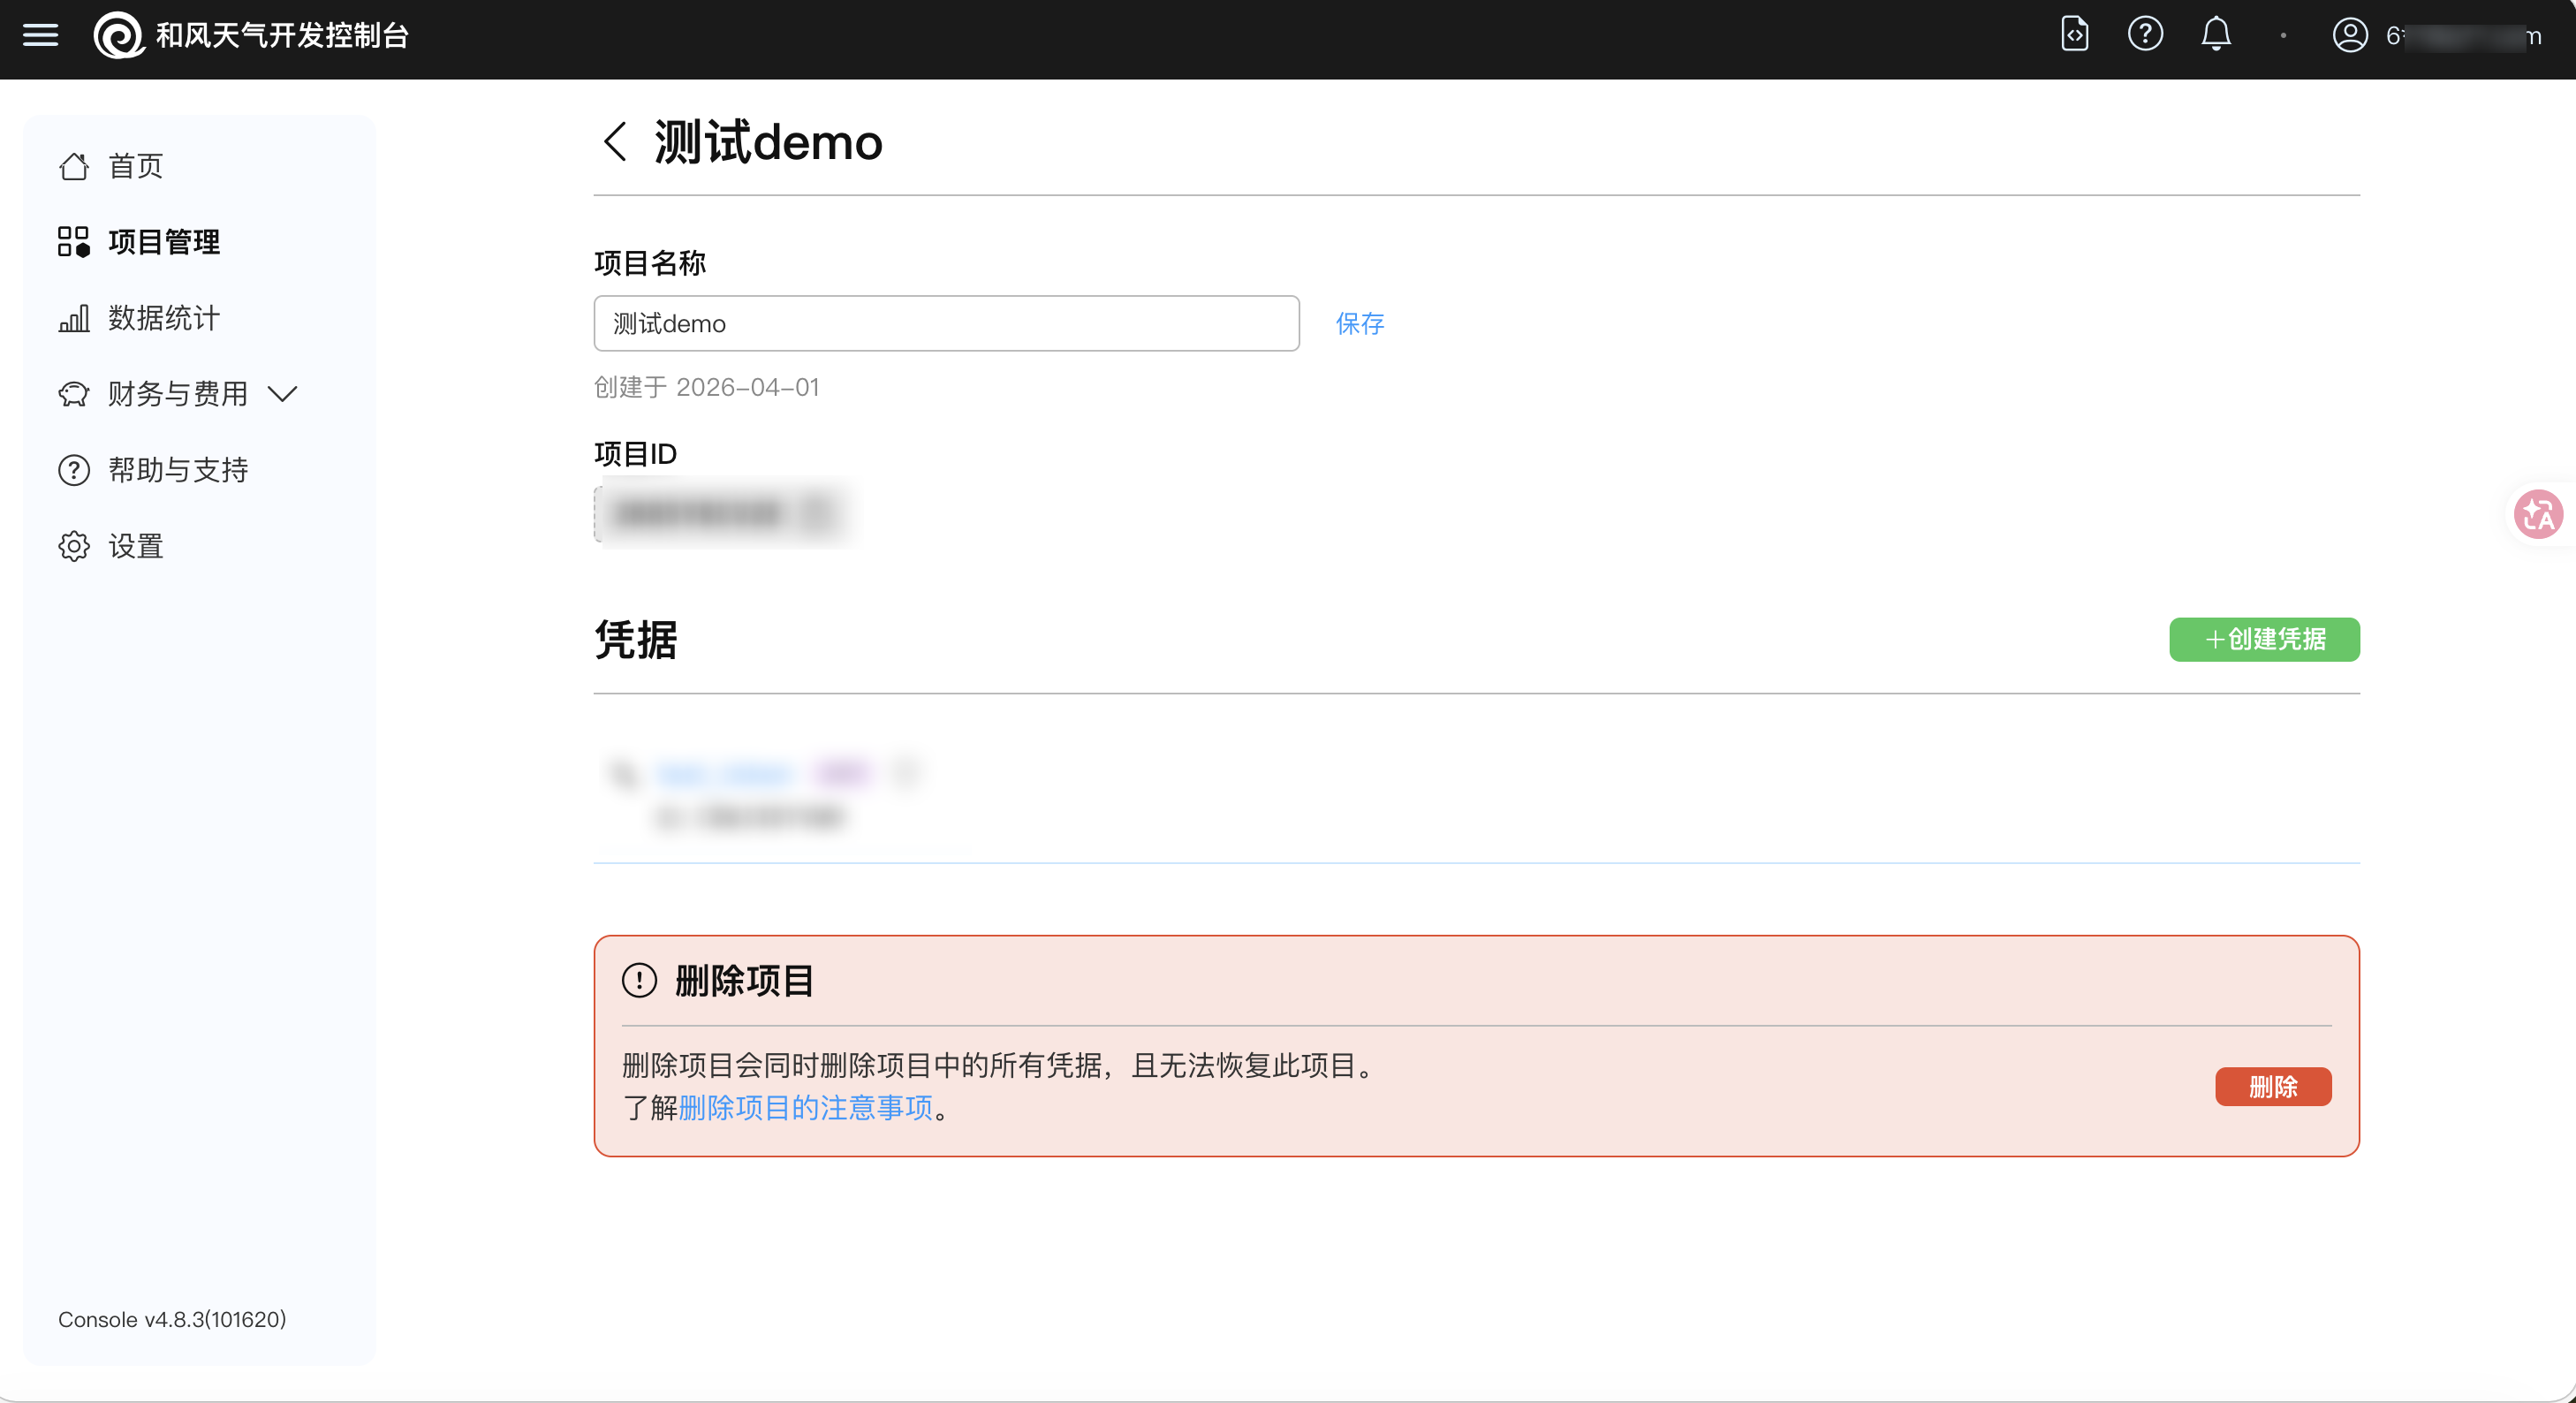The image size is (2576, 1403).
Task: Expand the 财务与费用 sidebar section
Action: (178, 394)
